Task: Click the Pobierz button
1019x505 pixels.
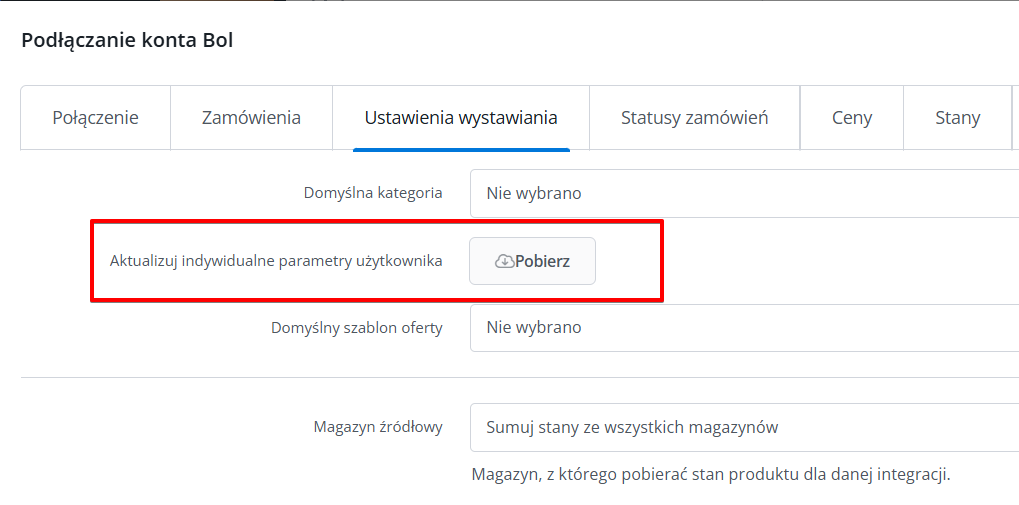Action: [532, 261]
